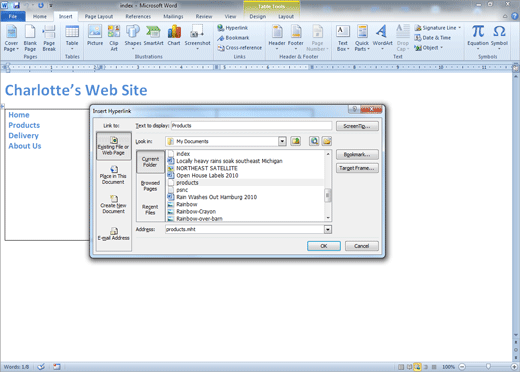
Task: Select E-mail Address link type
Action: (x=113, y=234)
